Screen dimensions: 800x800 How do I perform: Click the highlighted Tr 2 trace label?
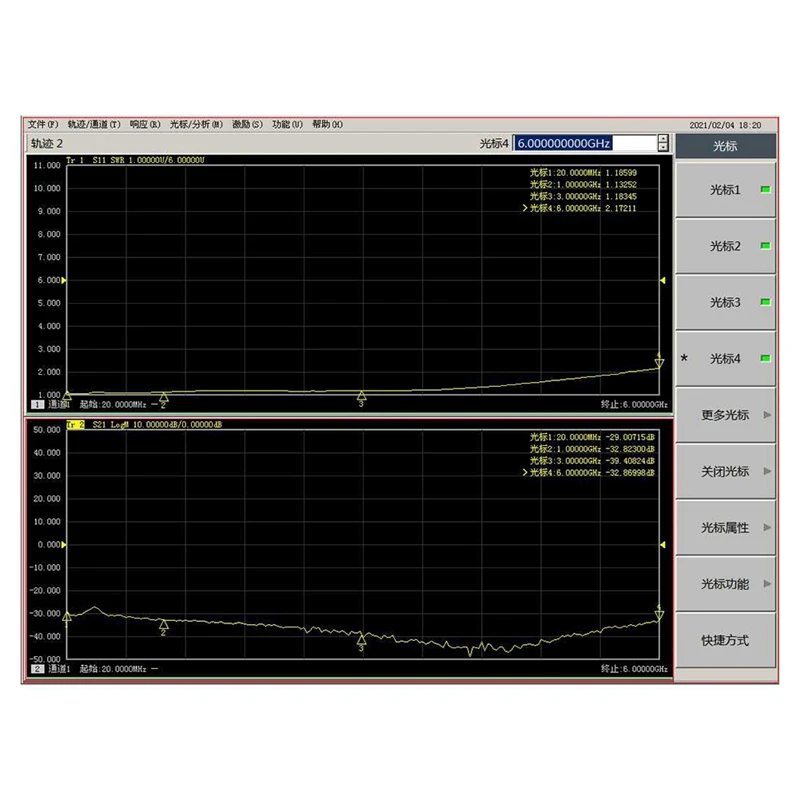click(76, 425)
